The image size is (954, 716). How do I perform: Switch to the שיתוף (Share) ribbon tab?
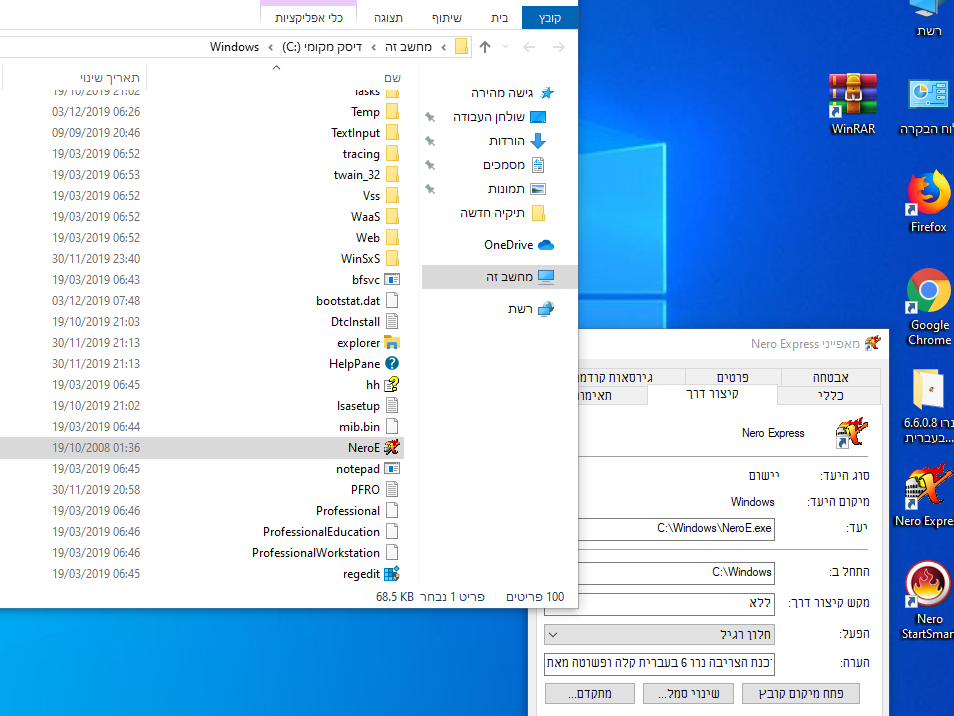coord(447,18)
